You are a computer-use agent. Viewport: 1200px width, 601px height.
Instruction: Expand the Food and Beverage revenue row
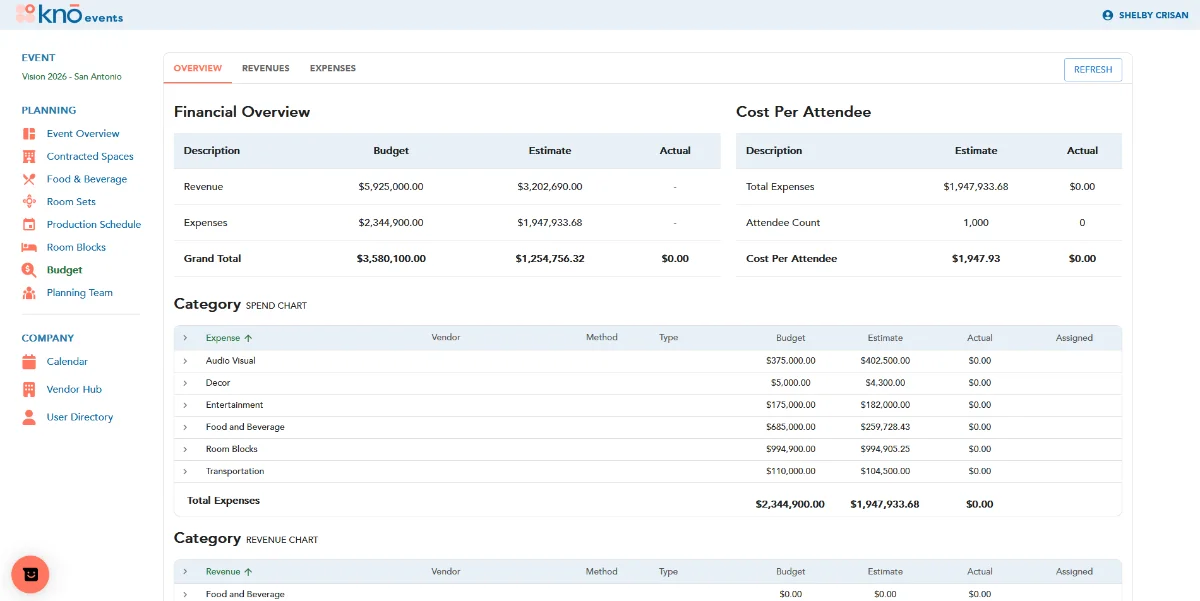[x=185, y=594]
